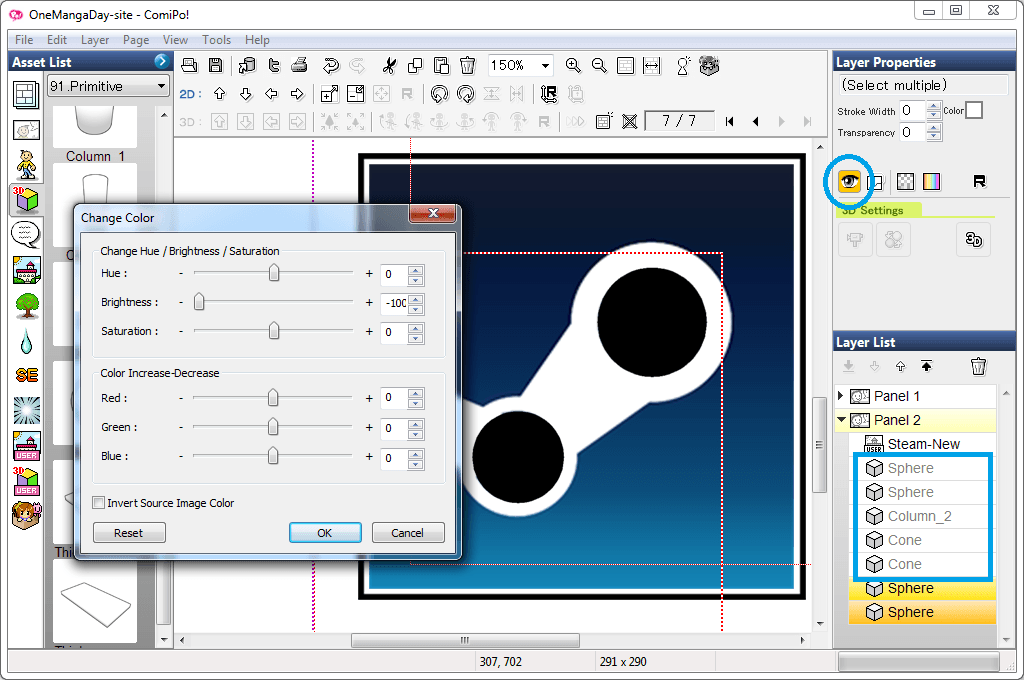Select the Column_2 layer
Viewport: 1024px width, 680px height.
tap(921, 516)
